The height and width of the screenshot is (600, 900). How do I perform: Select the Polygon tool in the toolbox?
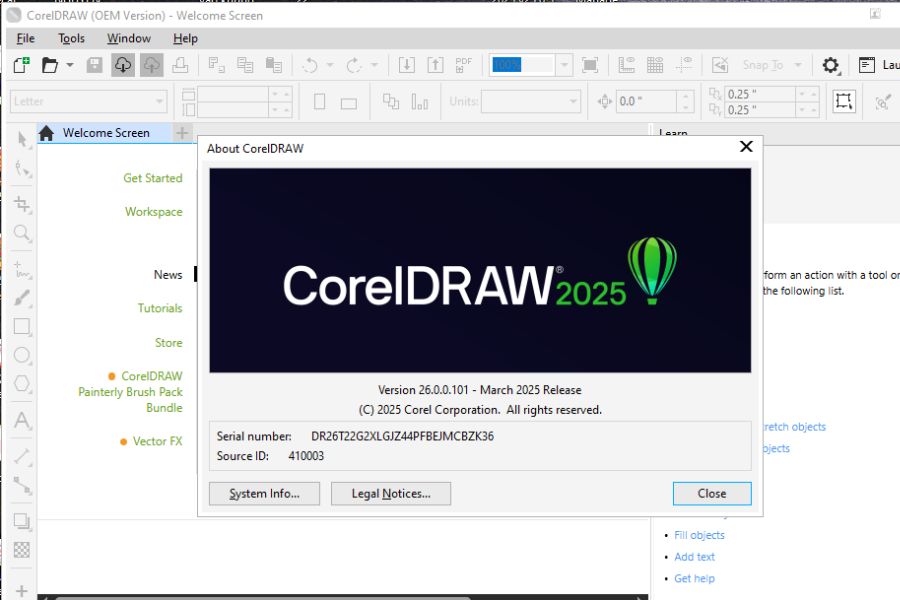coord(22,384)
